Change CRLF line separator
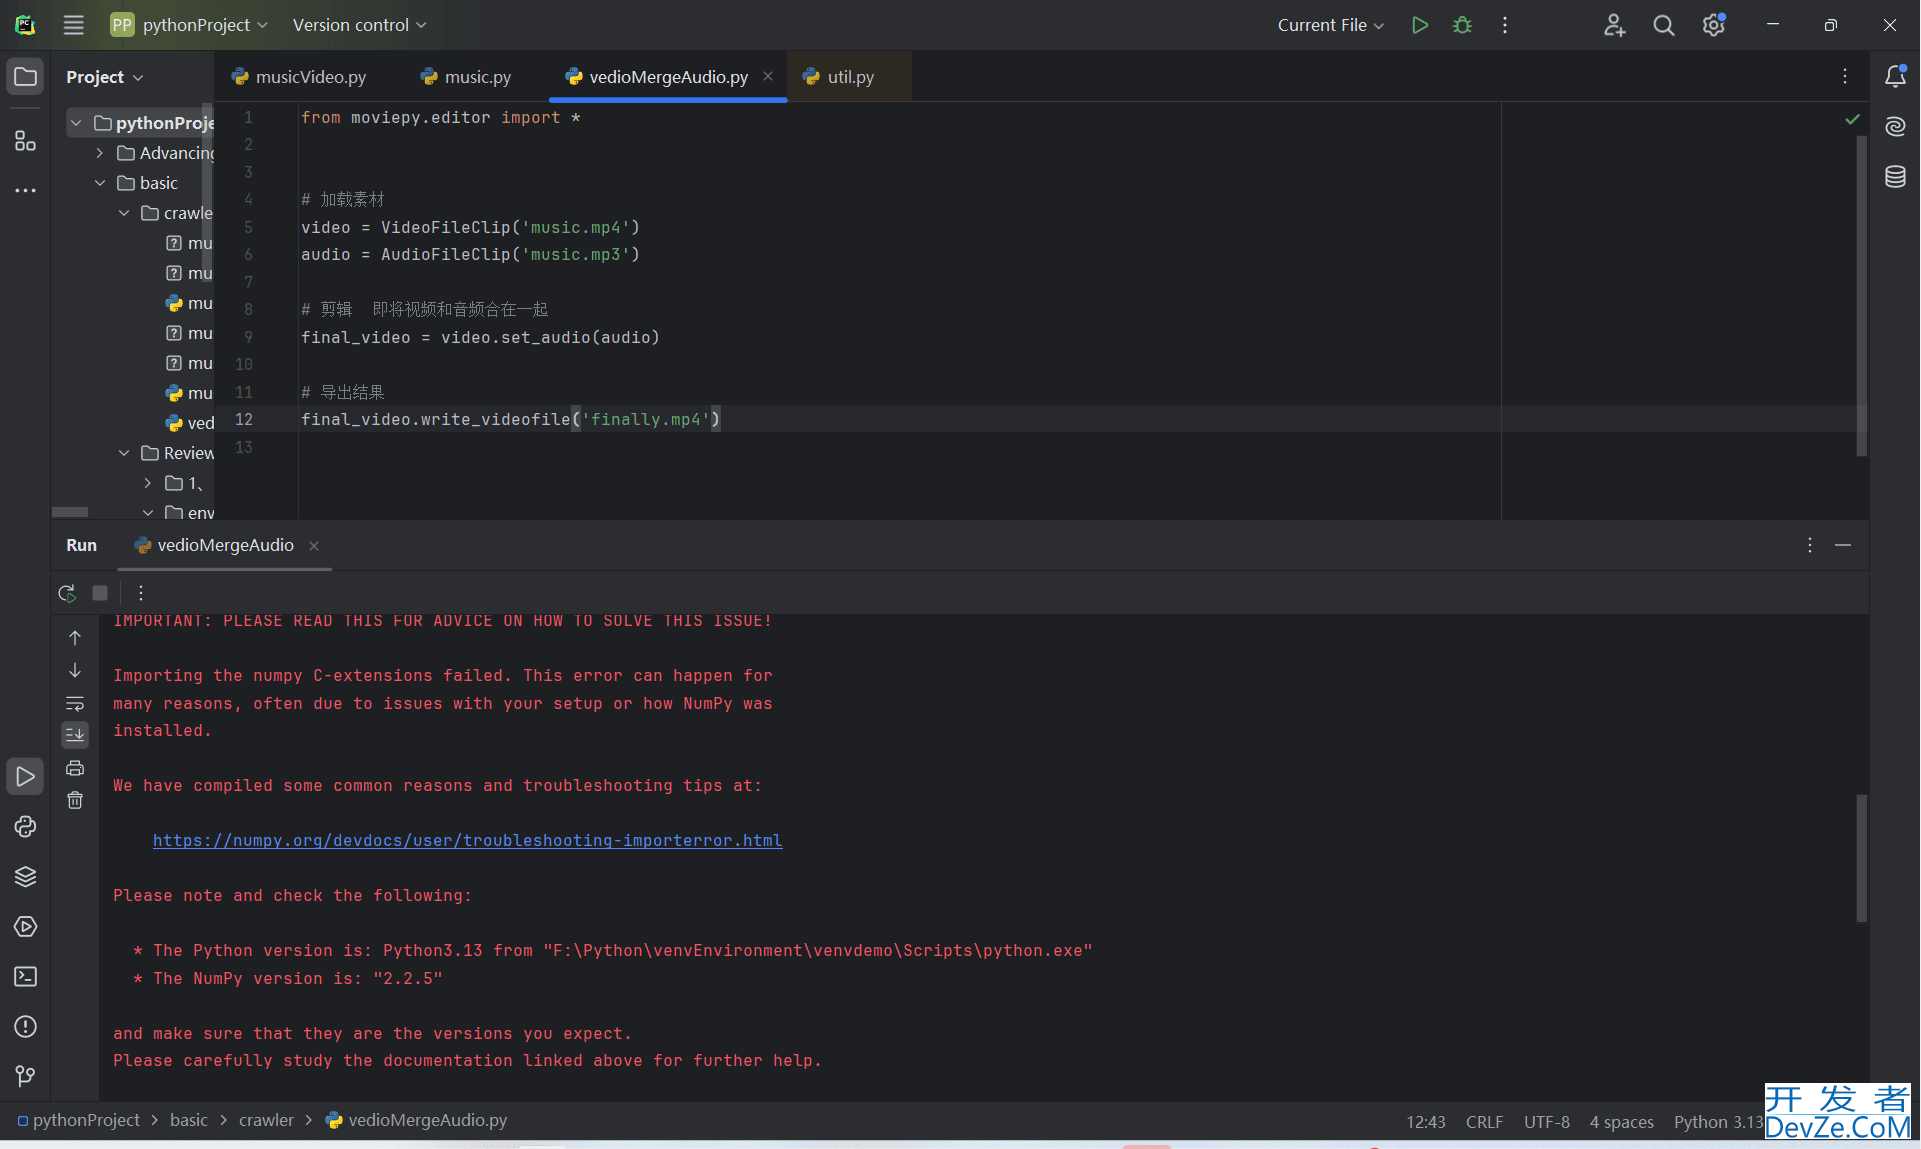 [1484, 1122]
